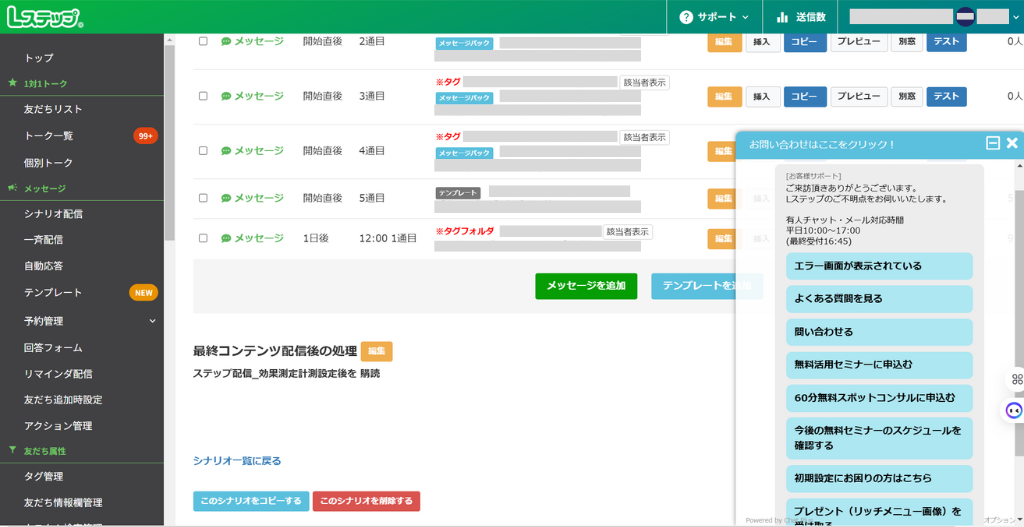
Task: Click 挿入 for the 2通目 message
Action: 763,42
